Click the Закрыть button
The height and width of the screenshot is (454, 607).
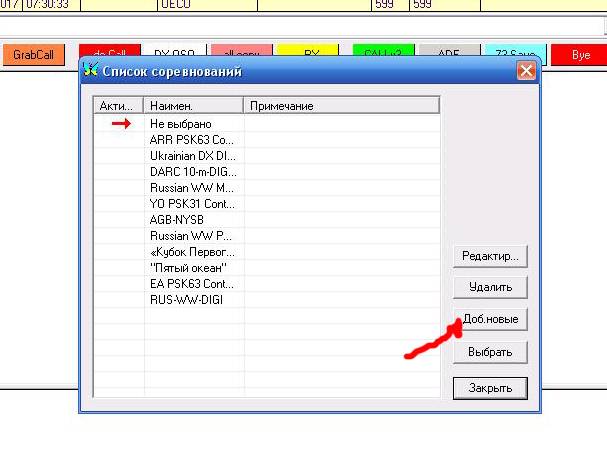pos(490,388)
